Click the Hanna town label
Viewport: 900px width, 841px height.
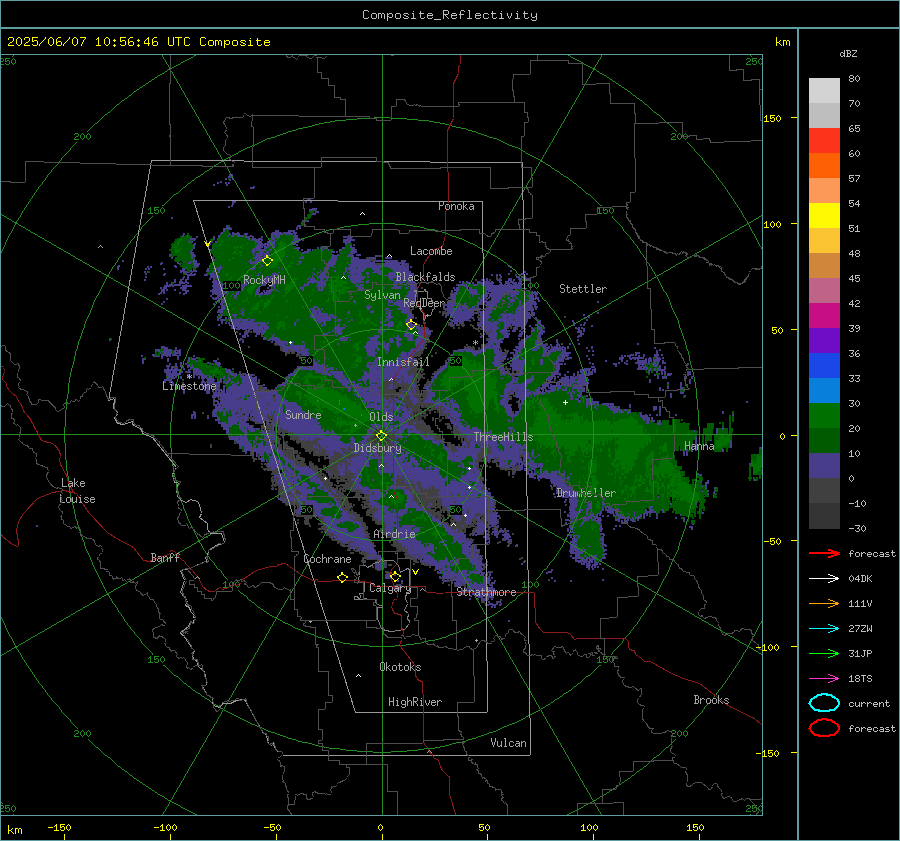point(699,446)
